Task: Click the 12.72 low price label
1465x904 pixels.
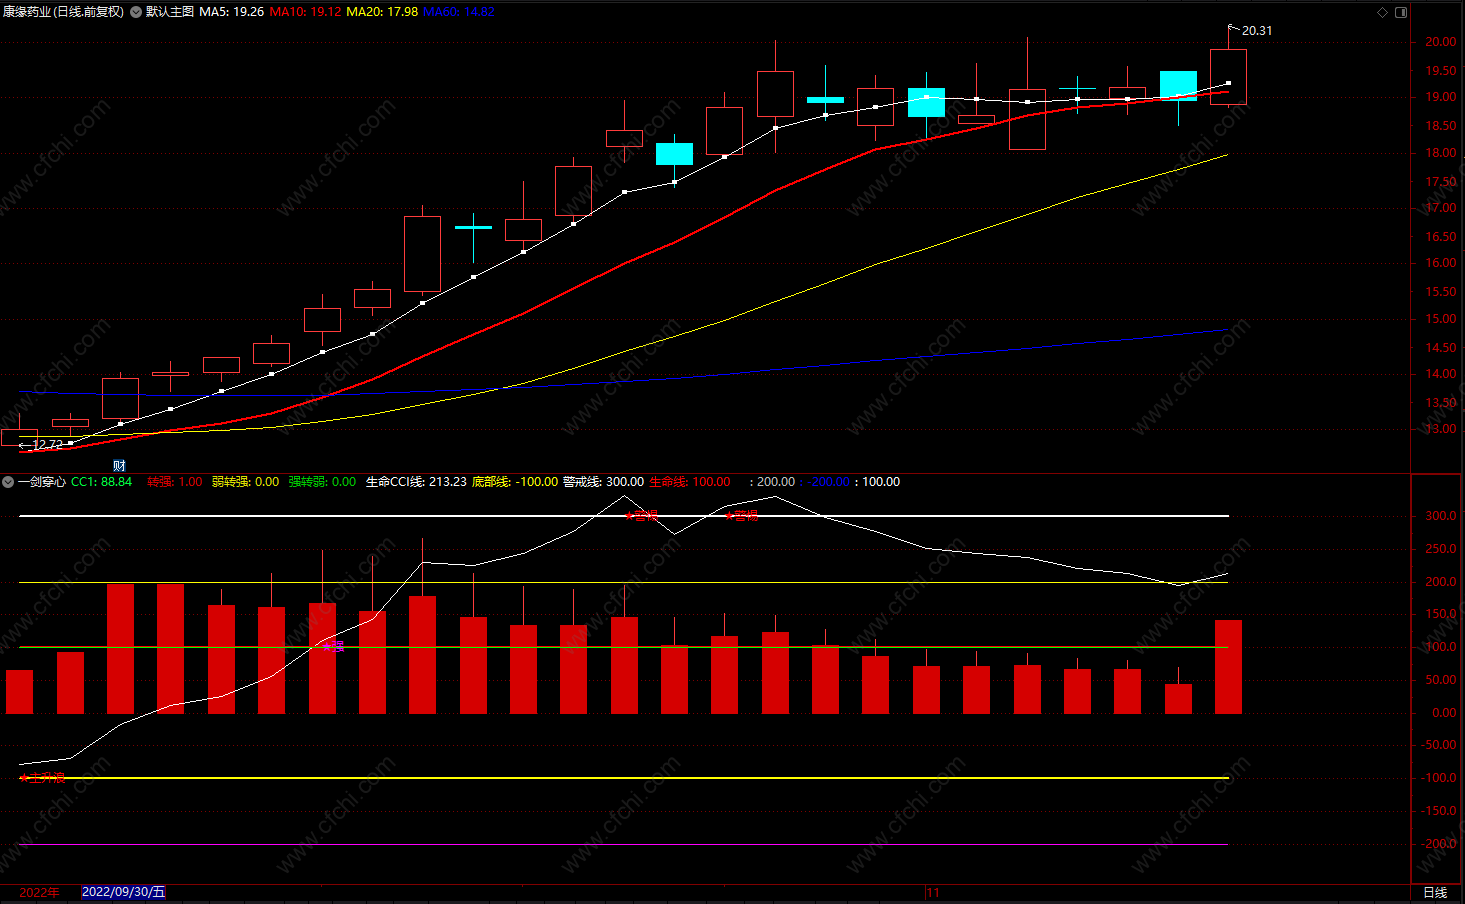Action: pos(48,445)
